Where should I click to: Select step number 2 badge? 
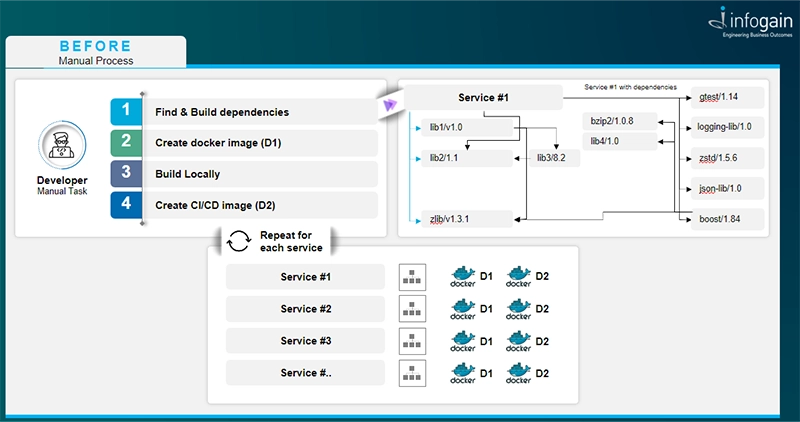tap(126, 143)
